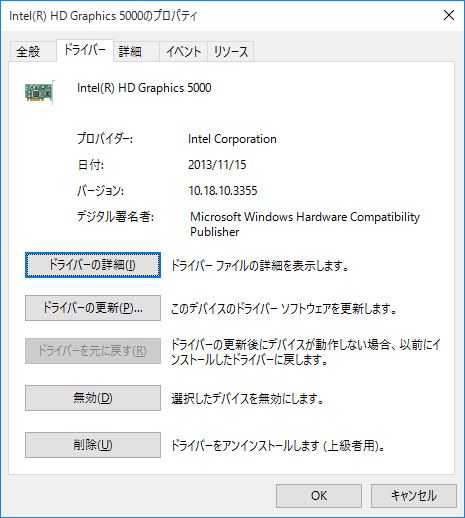The width and height of the screenshot is (465, 518).
Task: Click the graphics card device icon
Action: click(39, 92)
